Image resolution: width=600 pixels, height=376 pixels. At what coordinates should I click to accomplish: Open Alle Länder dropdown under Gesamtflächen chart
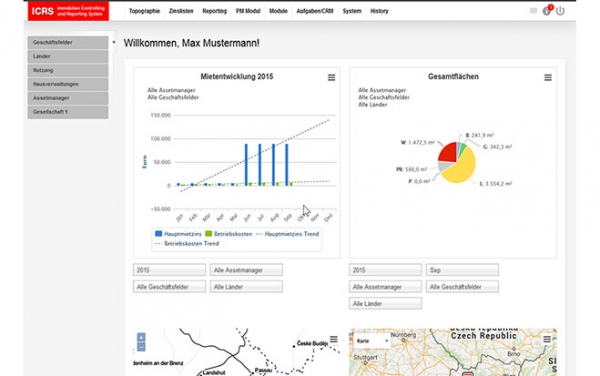click(385, 304)
